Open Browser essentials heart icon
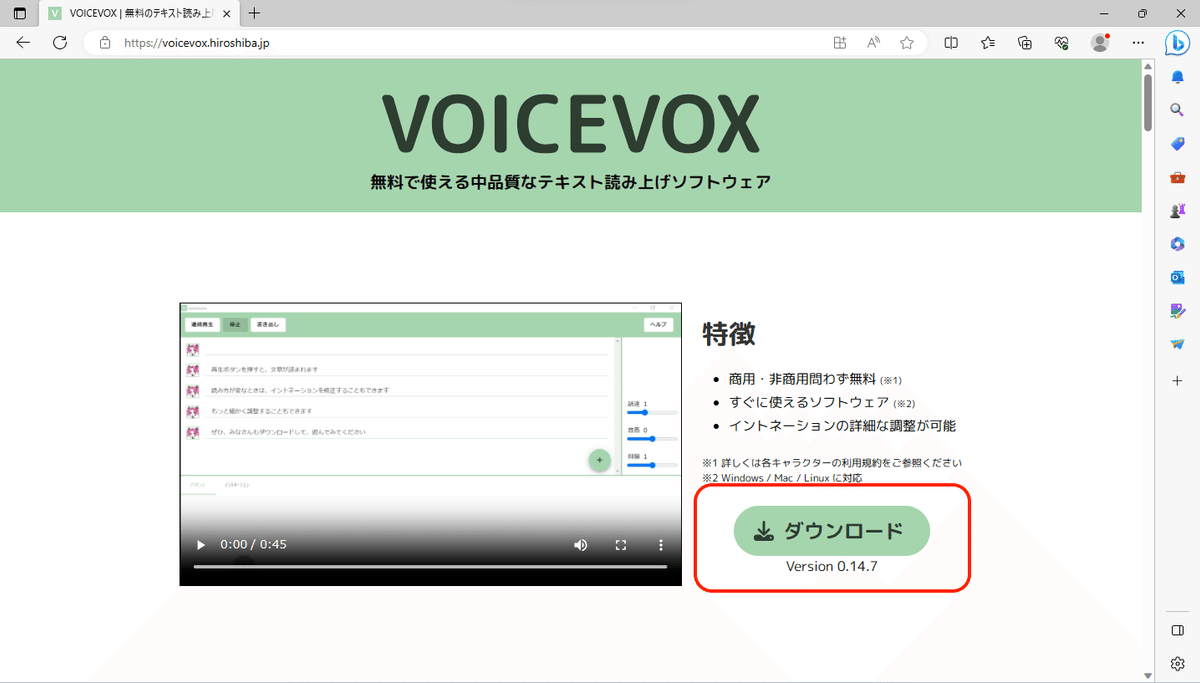 (1062, 43)
